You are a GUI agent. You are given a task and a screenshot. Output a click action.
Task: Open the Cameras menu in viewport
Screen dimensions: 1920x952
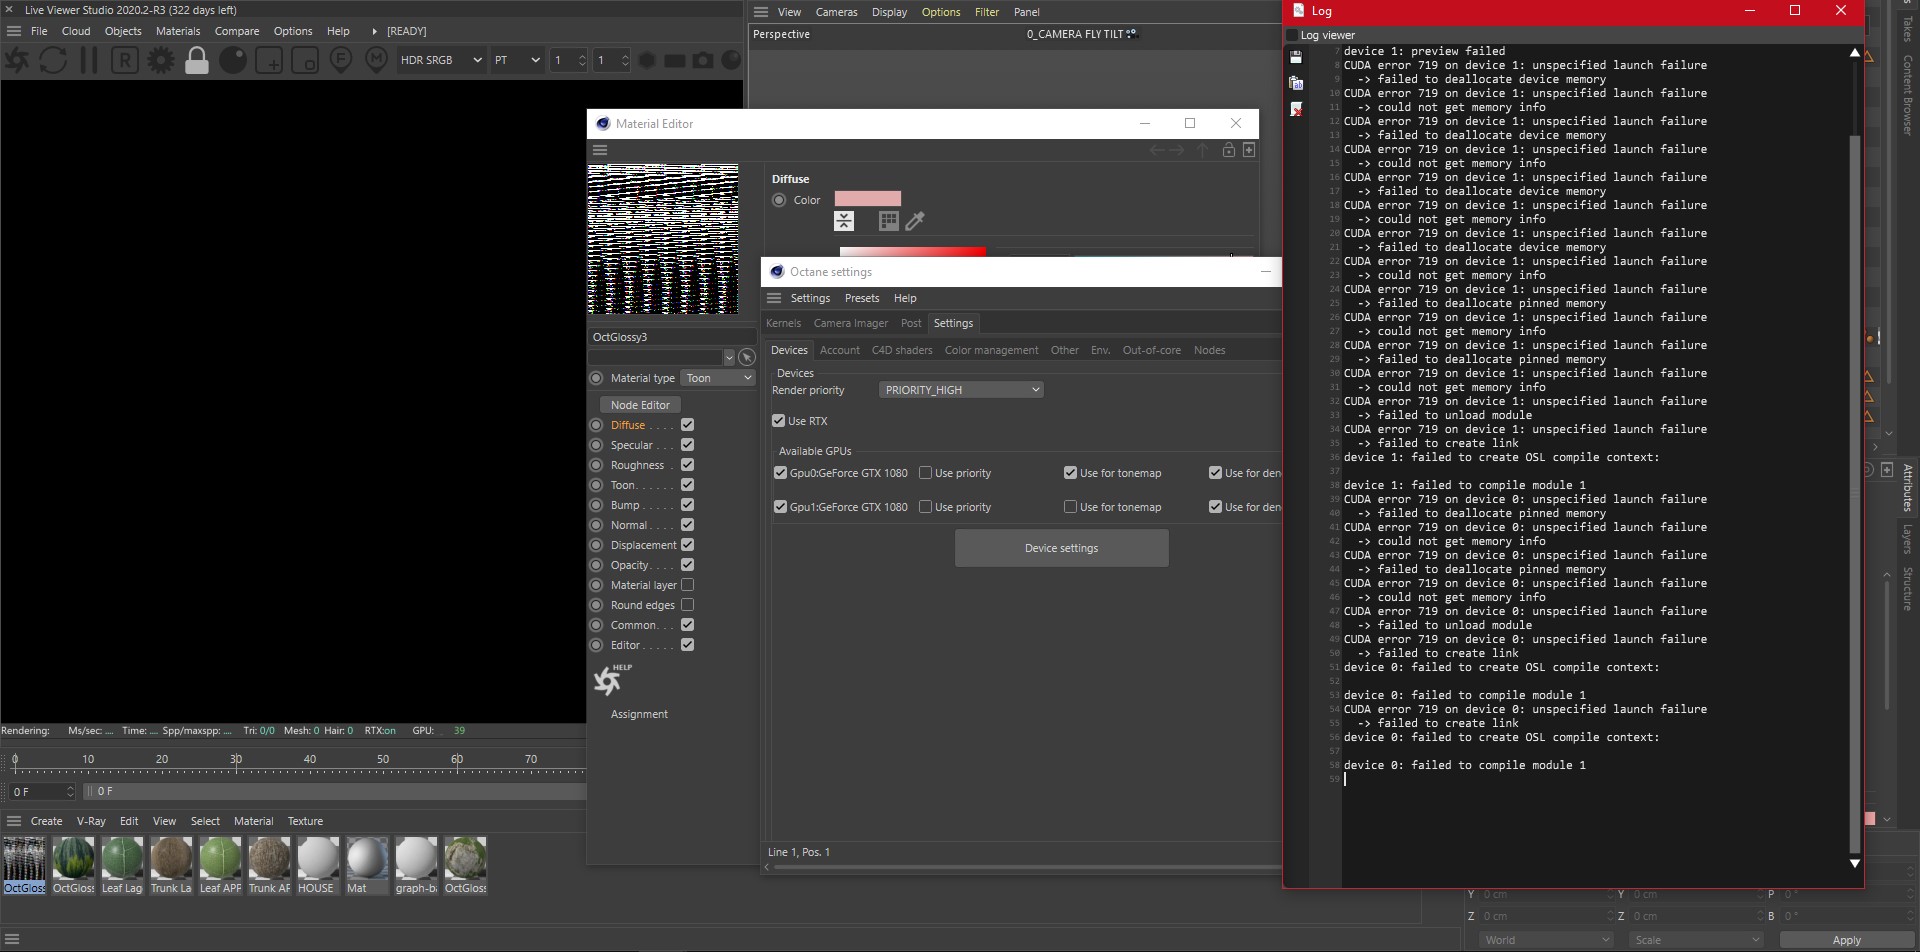point(836,12)
